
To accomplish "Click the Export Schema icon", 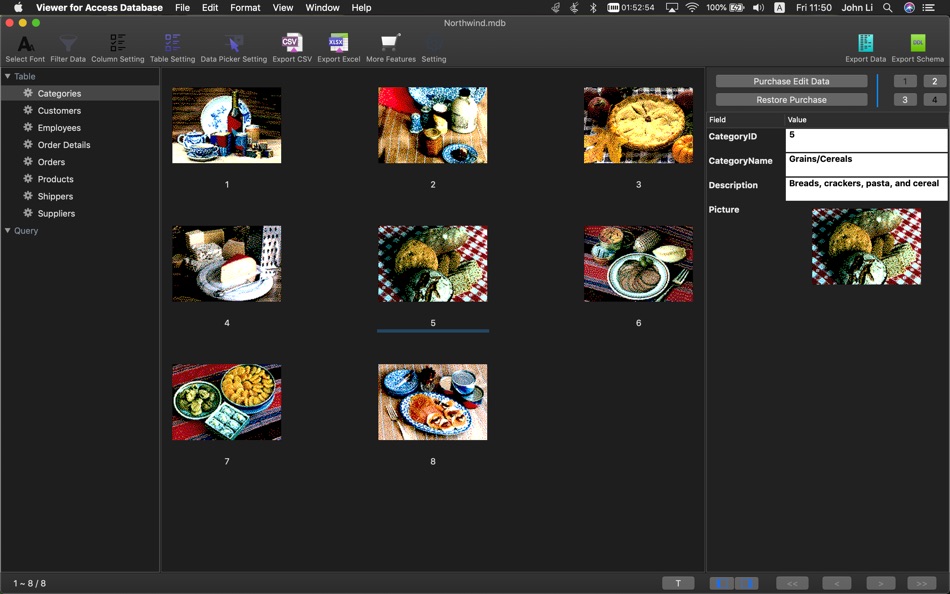I will (x=917, y=45).
